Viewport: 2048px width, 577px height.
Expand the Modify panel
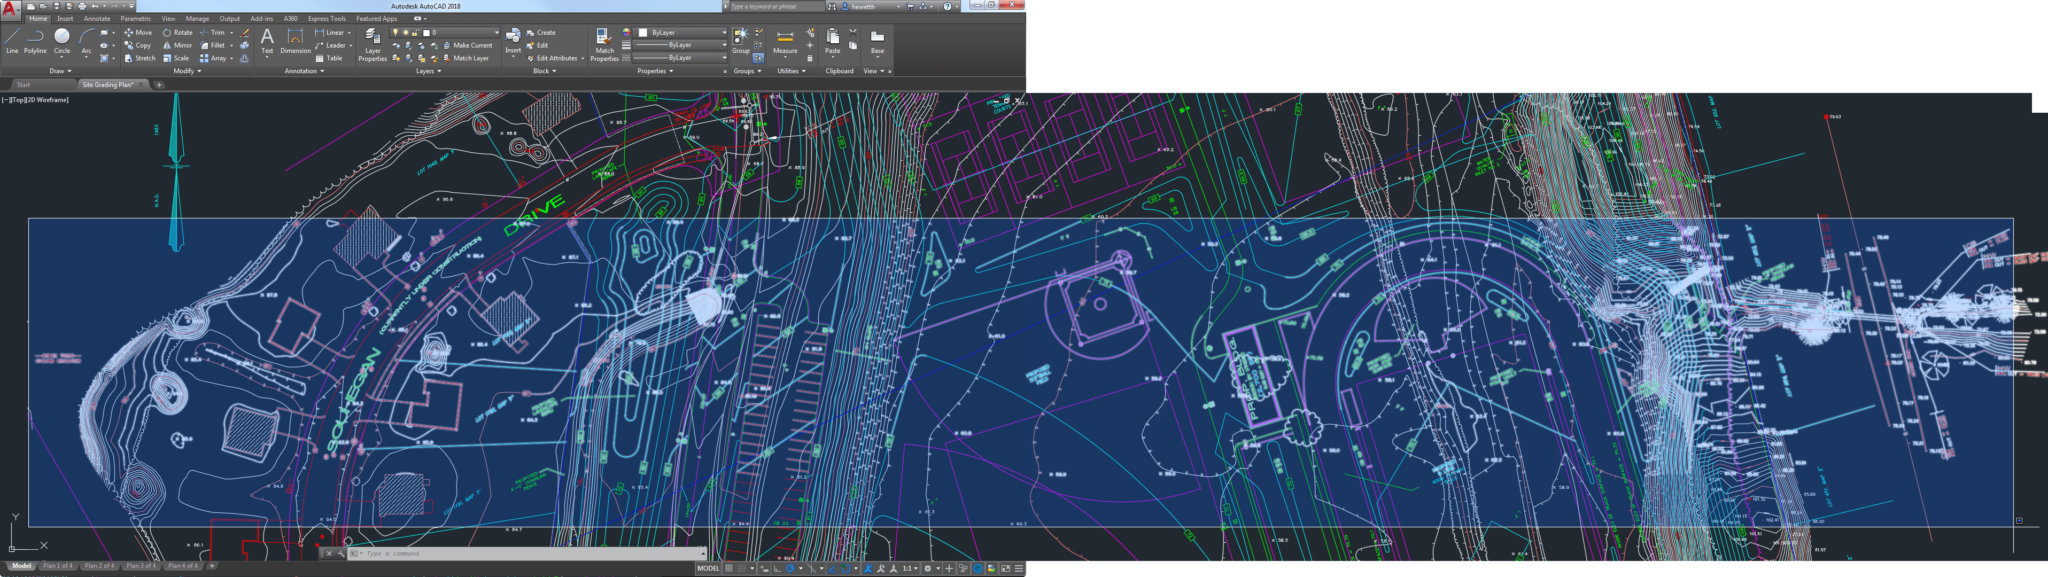point(187,71)
